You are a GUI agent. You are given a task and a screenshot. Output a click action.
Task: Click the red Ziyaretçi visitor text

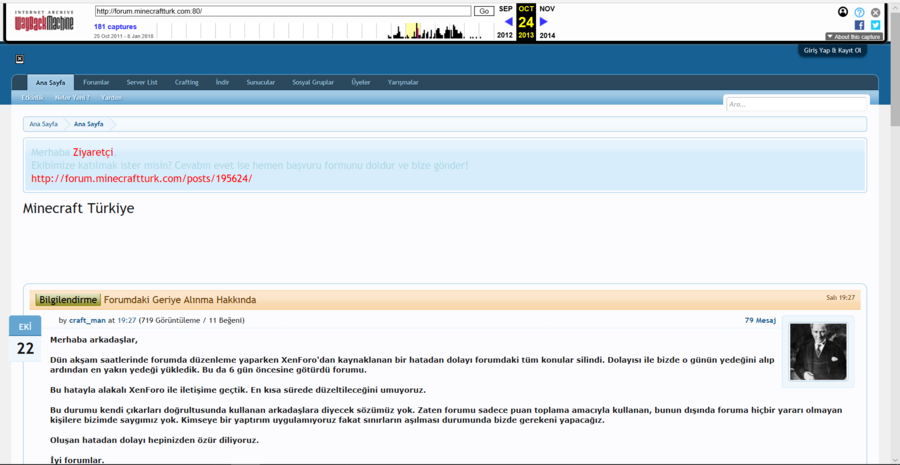[93, 152]
